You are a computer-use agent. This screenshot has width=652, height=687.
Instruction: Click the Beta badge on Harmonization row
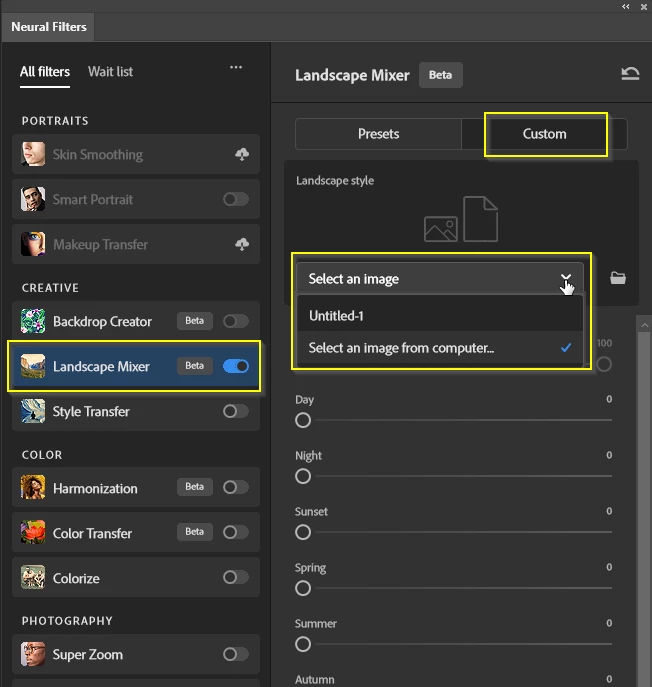195,487
